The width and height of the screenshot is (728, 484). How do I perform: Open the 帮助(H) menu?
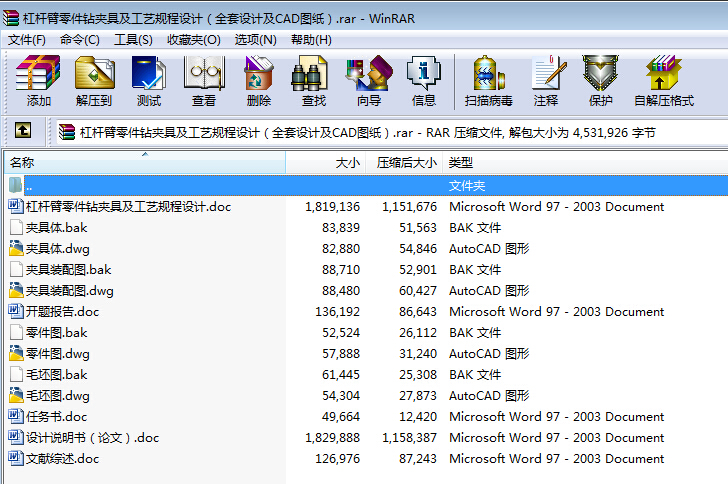click(x=311, y=40)
